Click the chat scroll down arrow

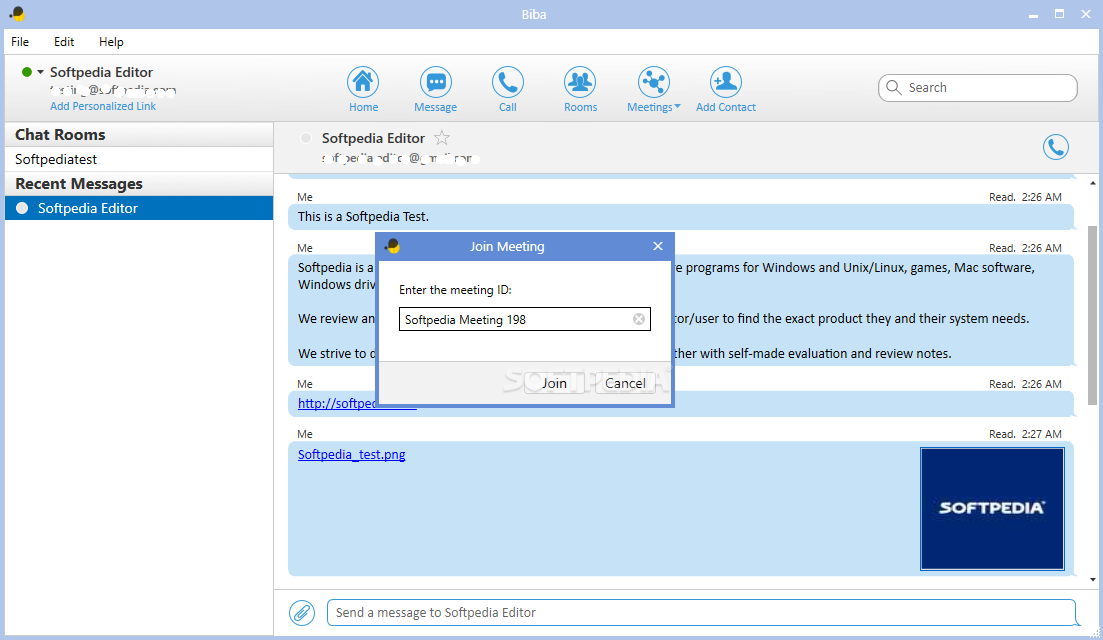(1092, 580)
